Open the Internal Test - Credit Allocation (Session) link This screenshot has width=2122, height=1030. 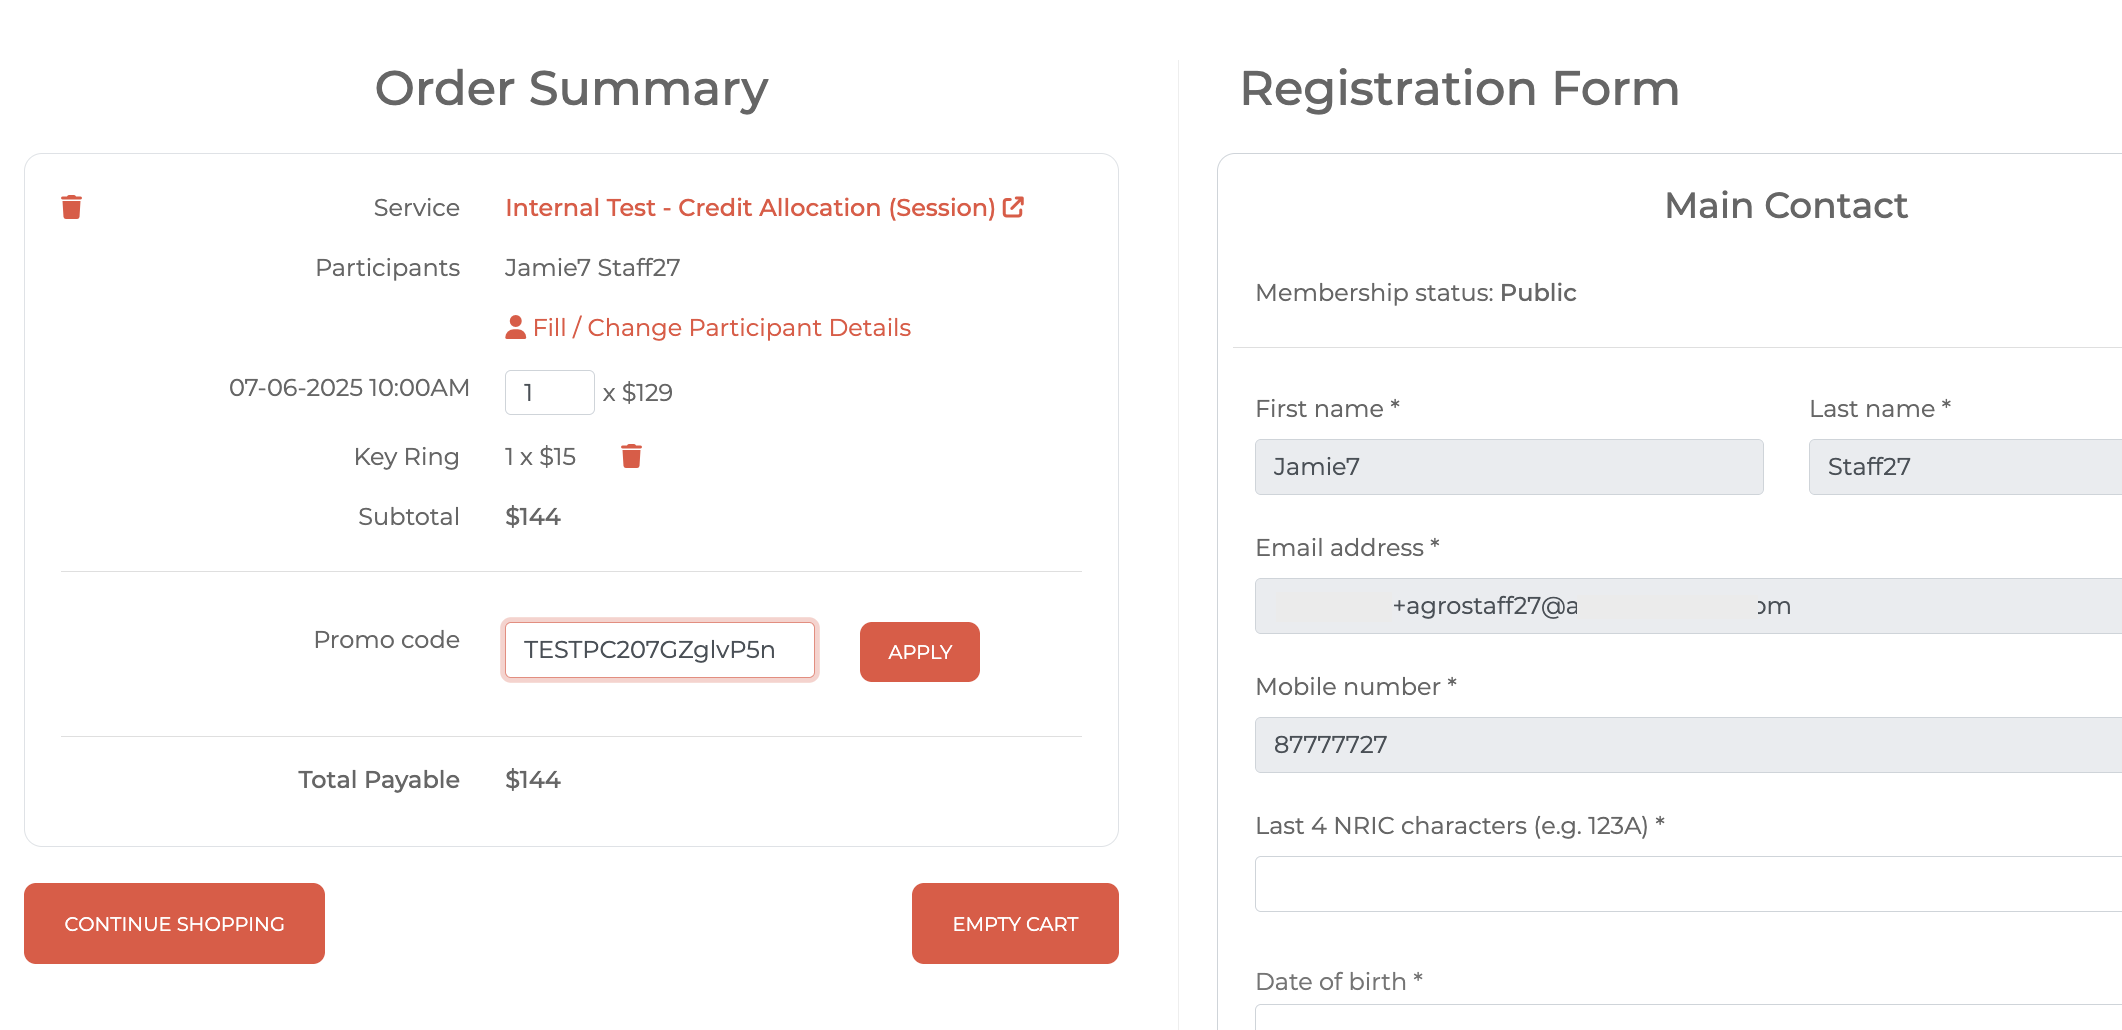750,207
